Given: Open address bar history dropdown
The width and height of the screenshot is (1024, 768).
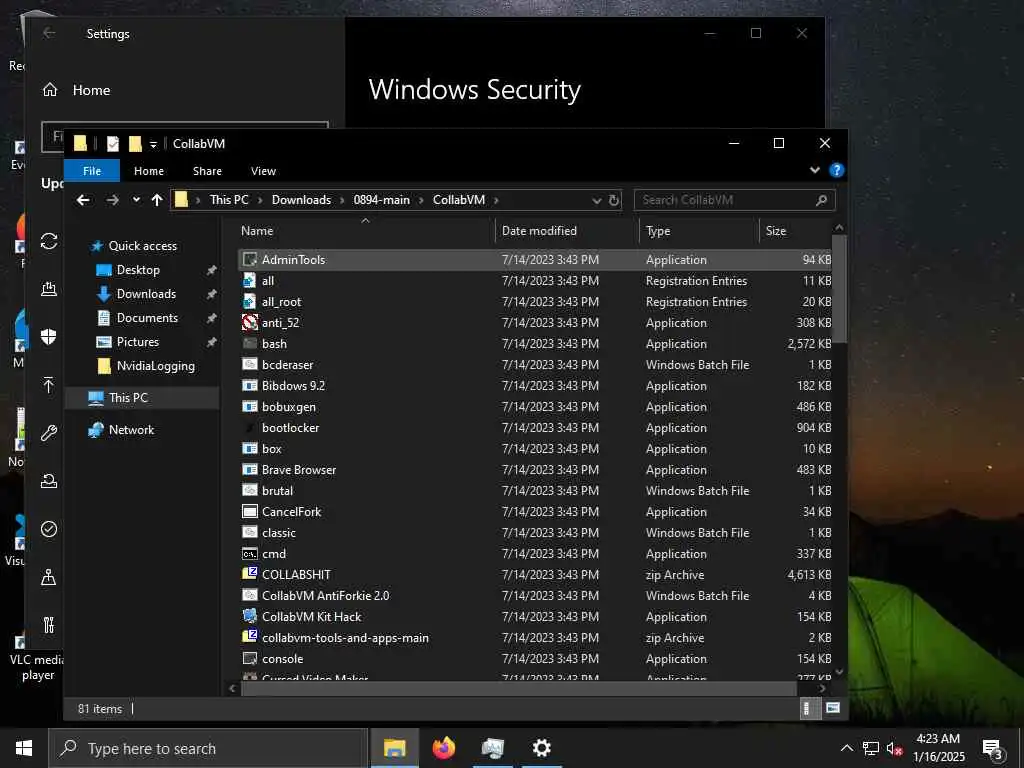Looking at the screenshot, I should click(596, 200).
